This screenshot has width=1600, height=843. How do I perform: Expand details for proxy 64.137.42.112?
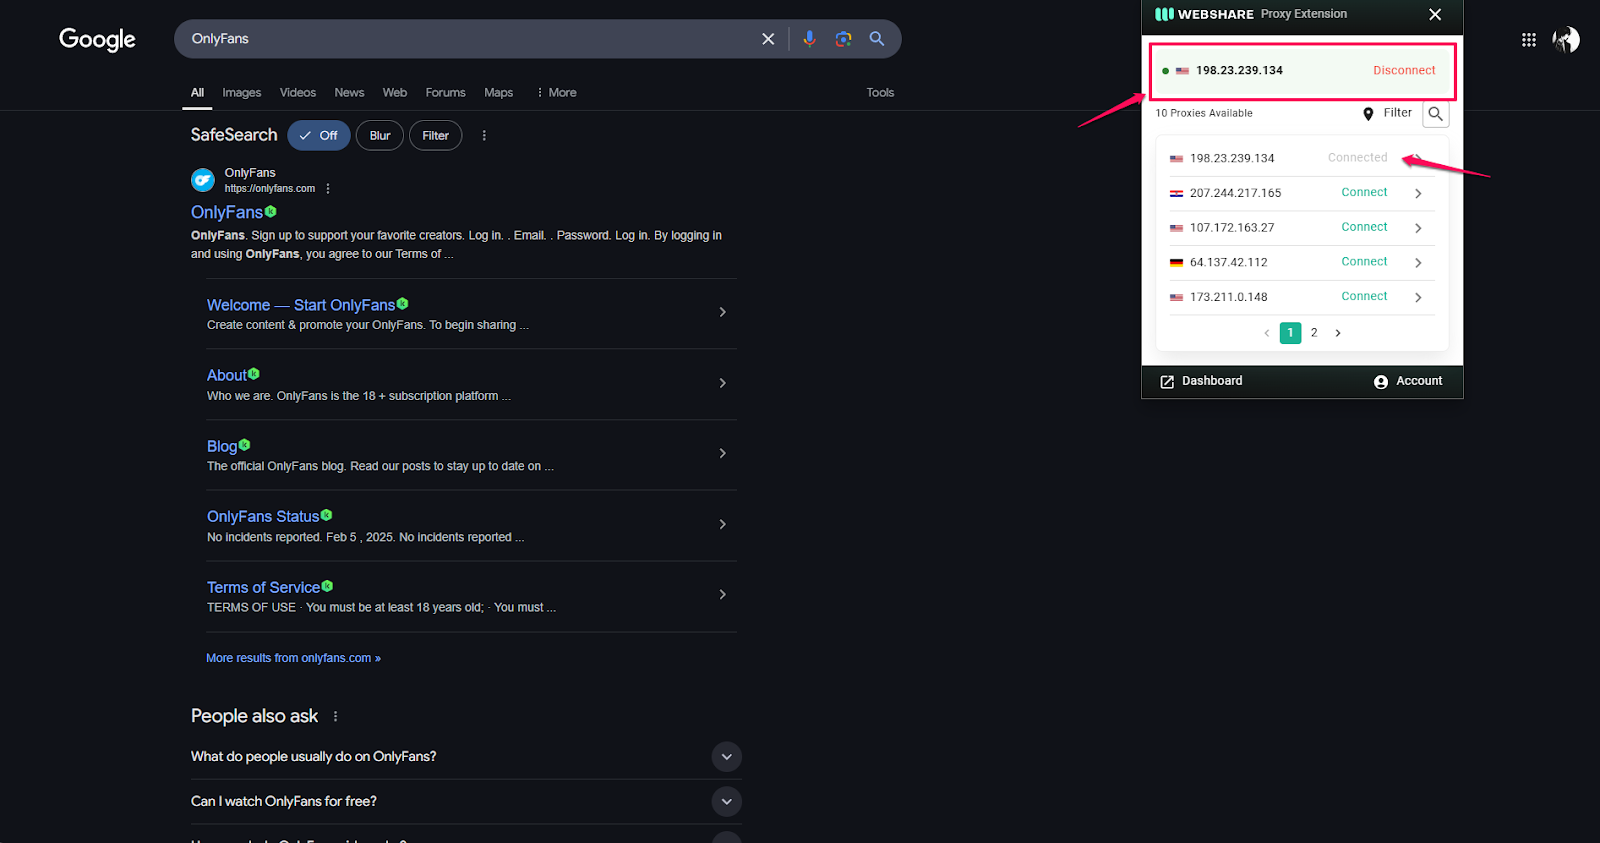tap(1418, 262)
